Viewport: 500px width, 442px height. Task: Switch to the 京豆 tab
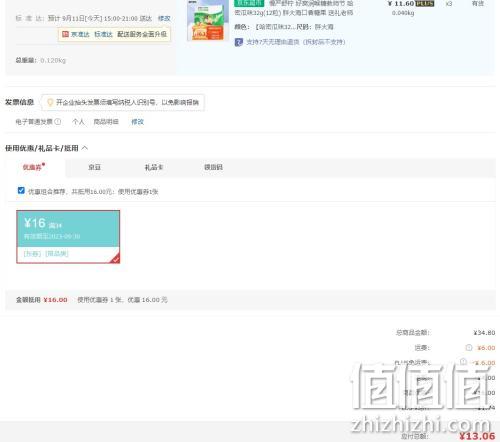click(94, 167)
